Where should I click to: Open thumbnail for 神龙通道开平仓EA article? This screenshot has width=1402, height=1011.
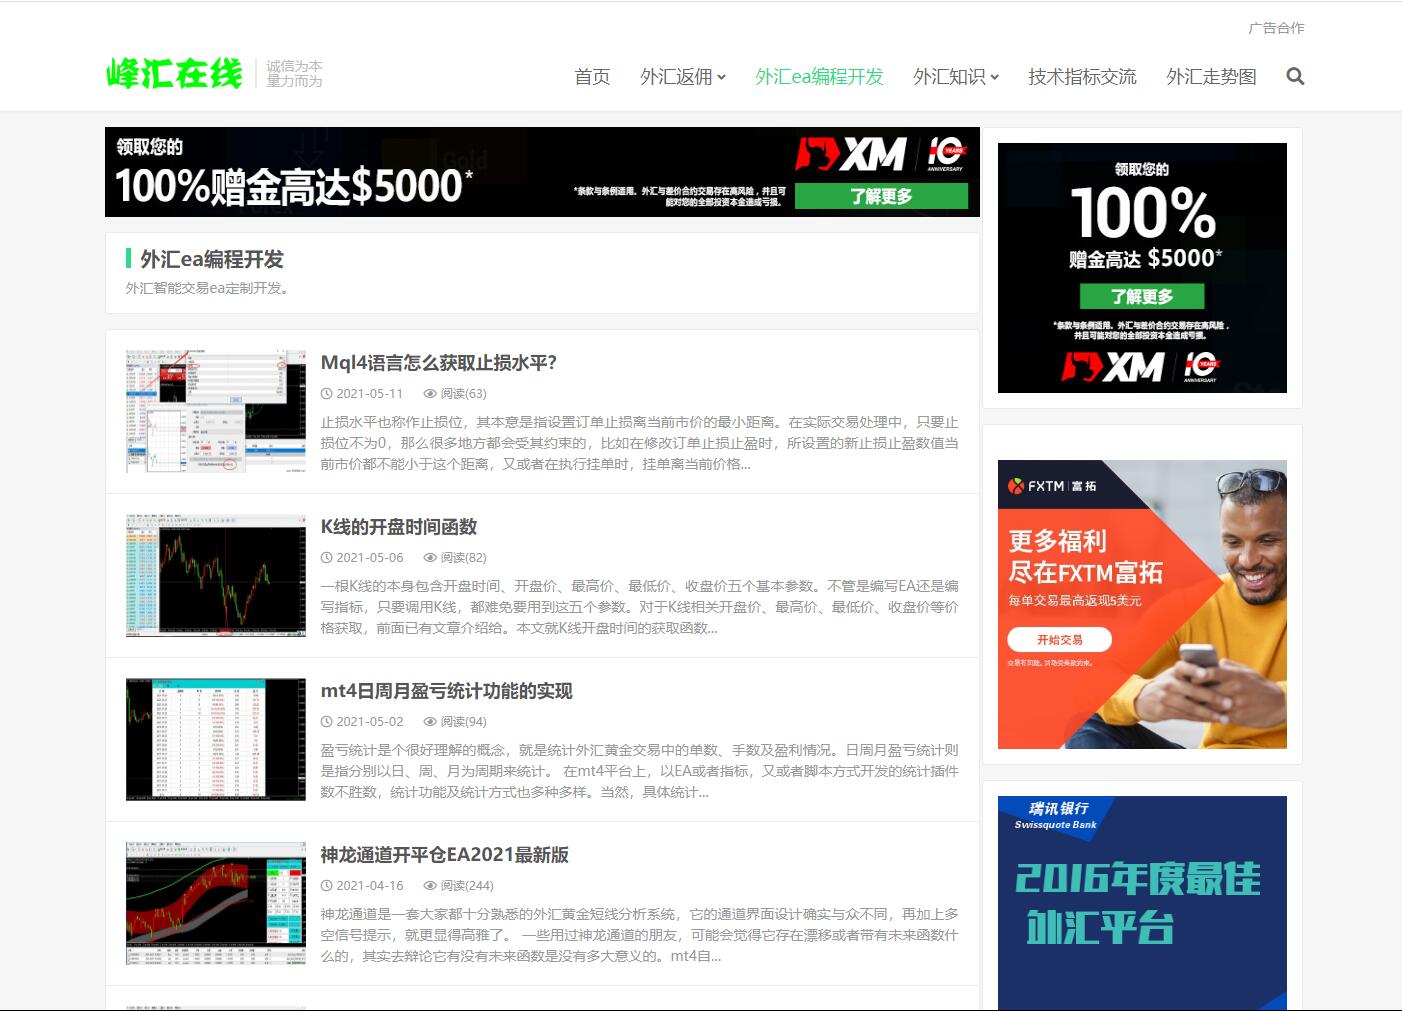(216, 903)
